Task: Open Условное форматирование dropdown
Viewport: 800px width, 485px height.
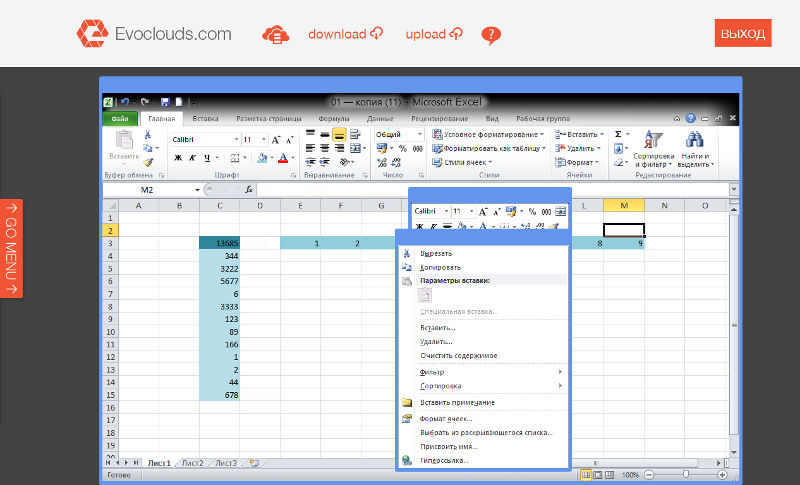Action: point(488,134)
